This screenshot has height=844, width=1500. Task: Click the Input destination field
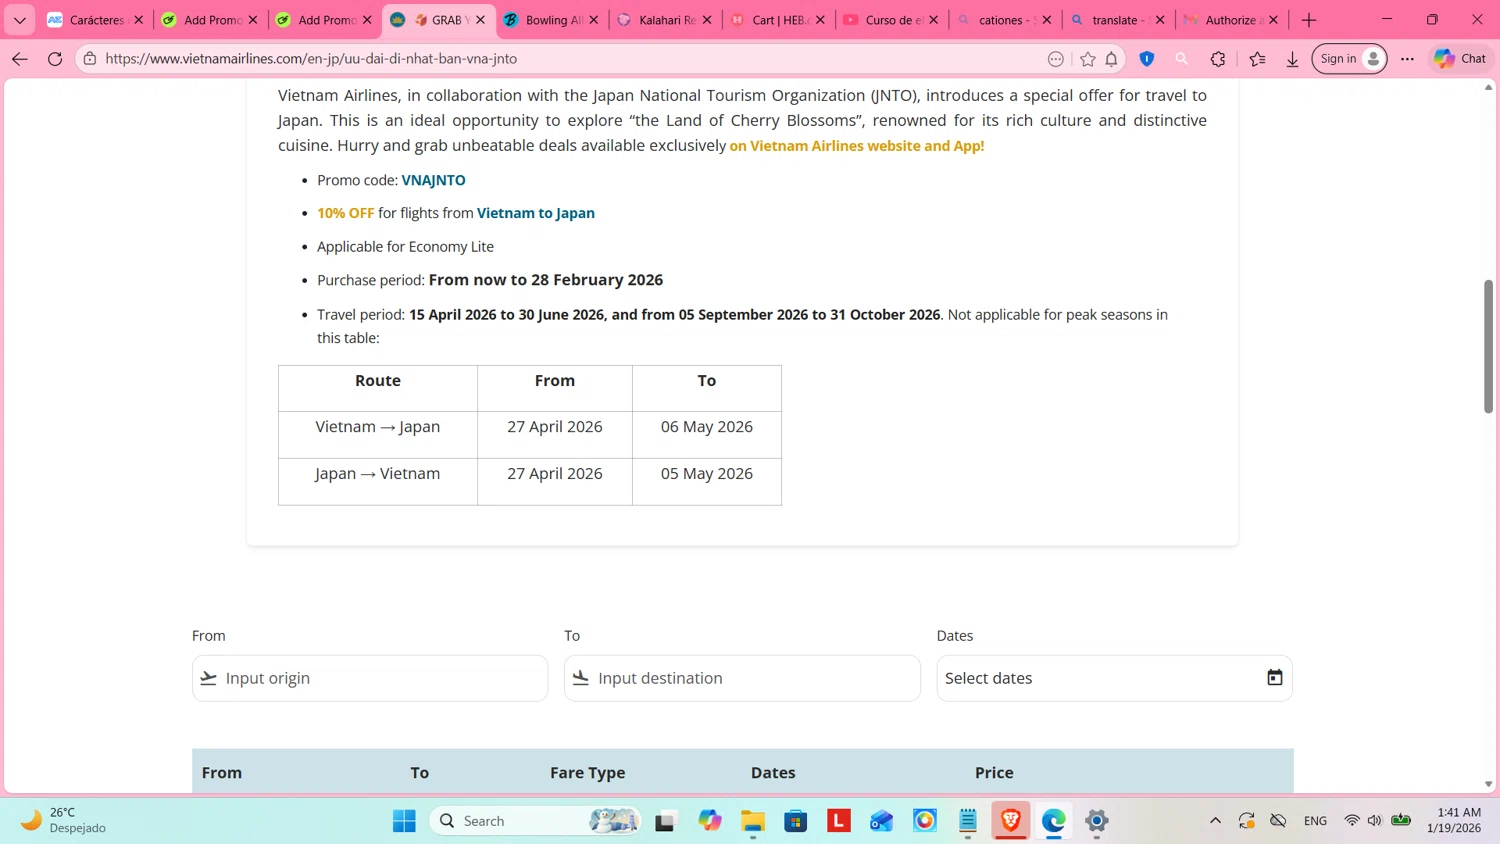(x=742, y=678)
